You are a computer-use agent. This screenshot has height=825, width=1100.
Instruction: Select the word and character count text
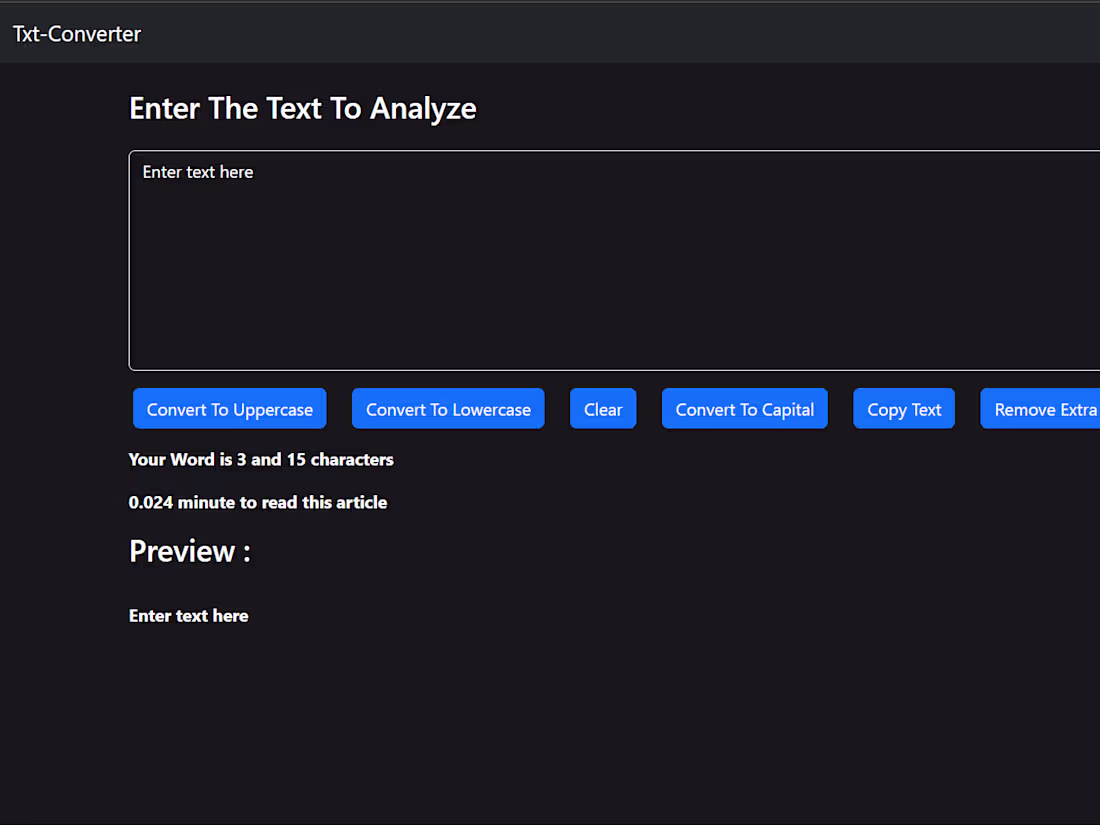pos(261,460)
